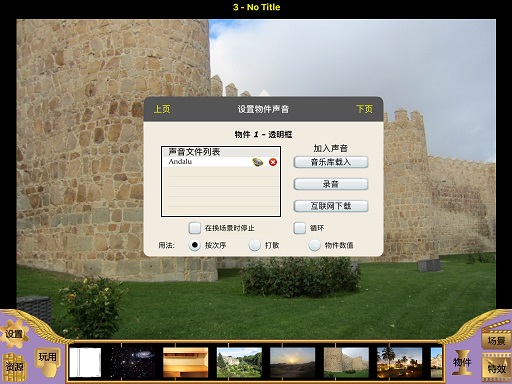Choose the 按次序 radio button
Viewport: 512px width, 384px height.
click(195, 245)
